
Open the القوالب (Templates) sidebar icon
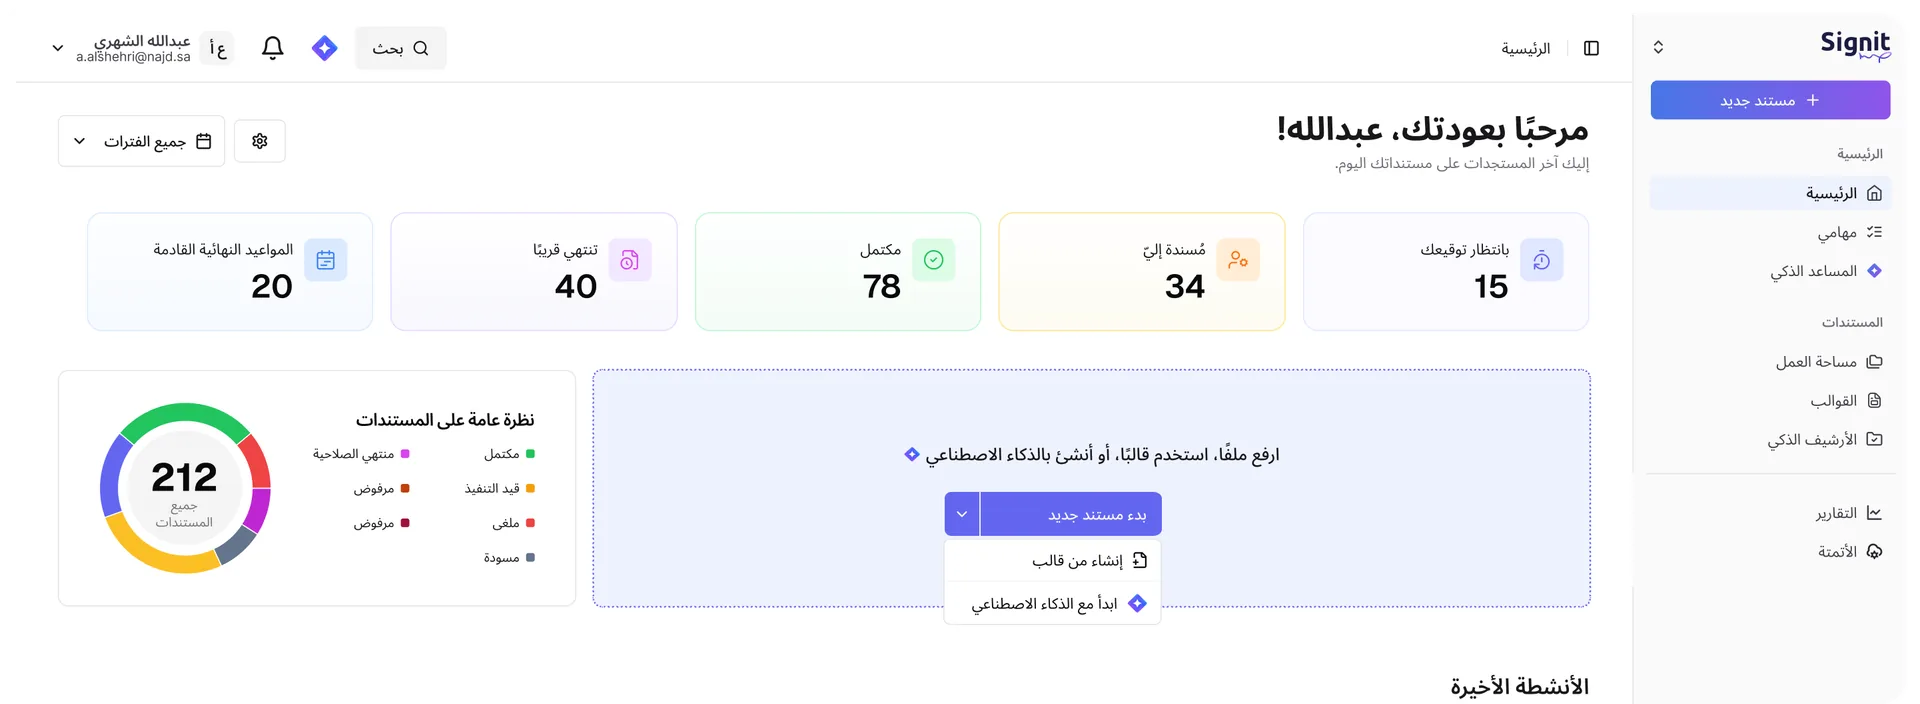(x=1874, y=400)
